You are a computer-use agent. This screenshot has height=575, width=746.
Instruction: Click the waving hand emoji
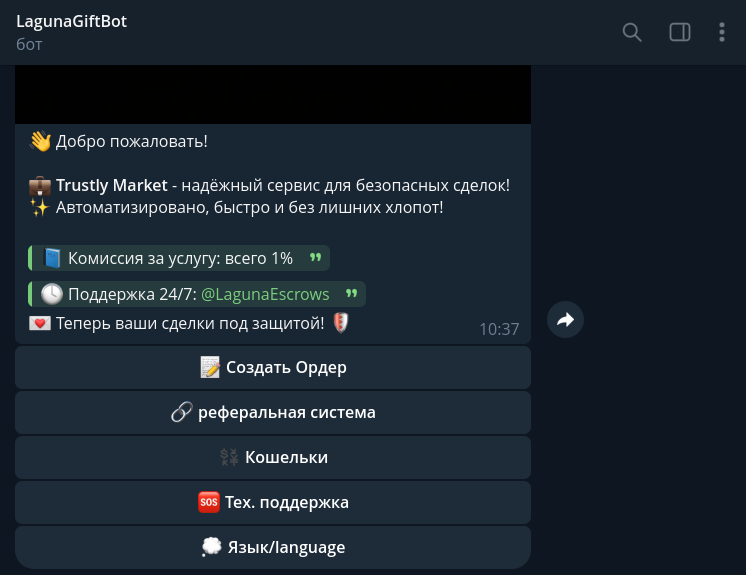(40, 141)
